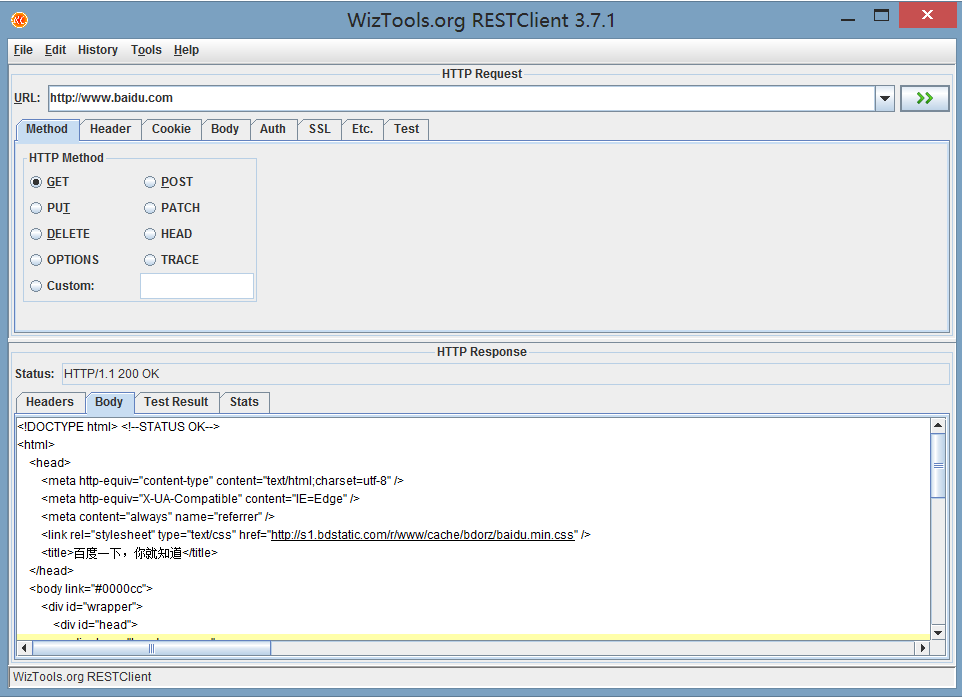Click the '<body link="#0000cc">' line
962x698 pixels.
(x=91, y=589)
